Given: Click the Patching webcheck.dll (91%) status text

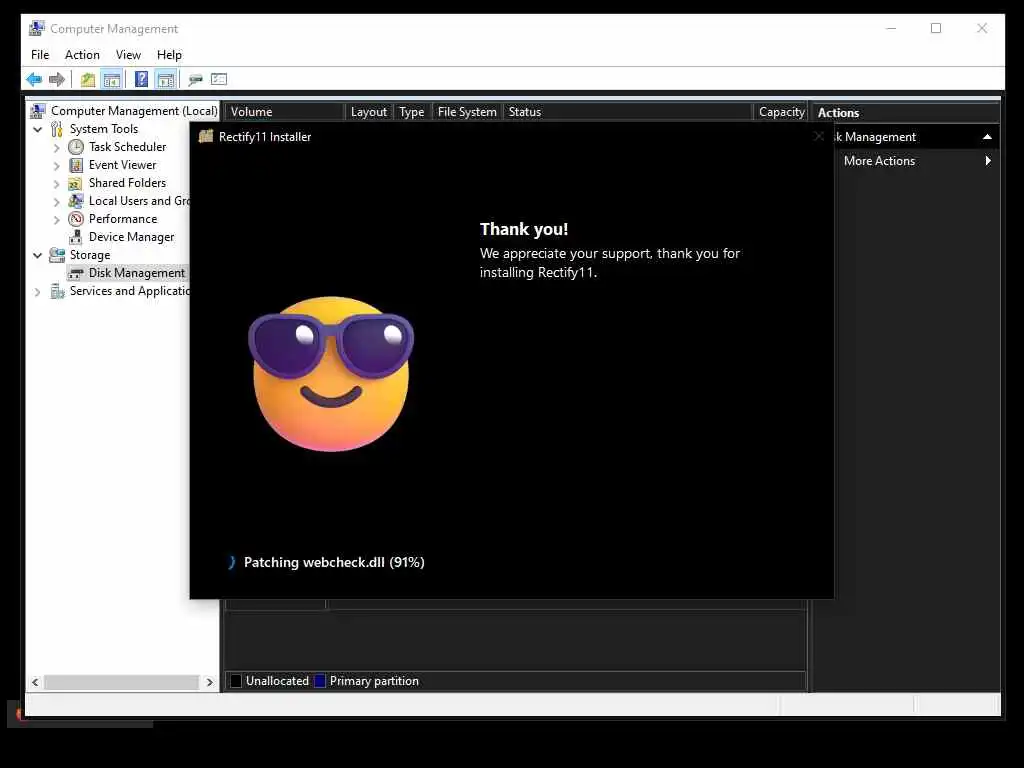Looking at the screenshot, I should [x=334, y=562].
